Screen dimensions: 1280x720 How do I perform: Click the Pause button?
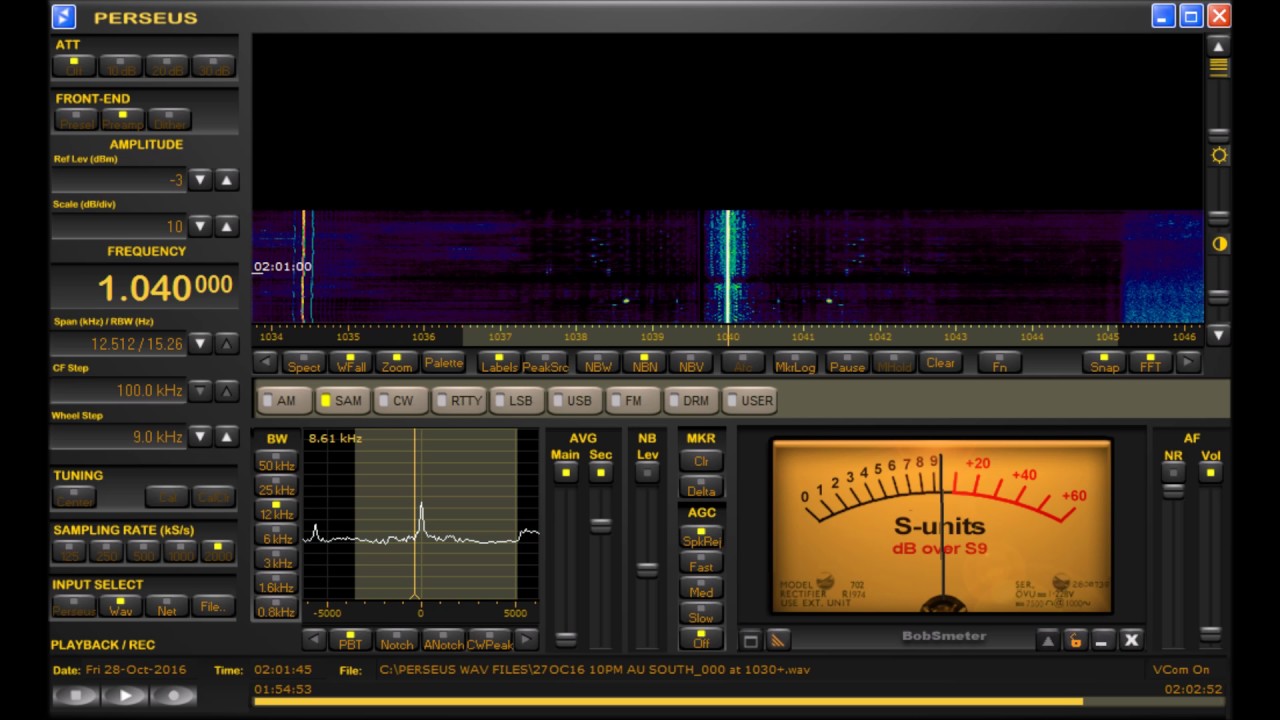pyautogui.click(x=847, y=362)
